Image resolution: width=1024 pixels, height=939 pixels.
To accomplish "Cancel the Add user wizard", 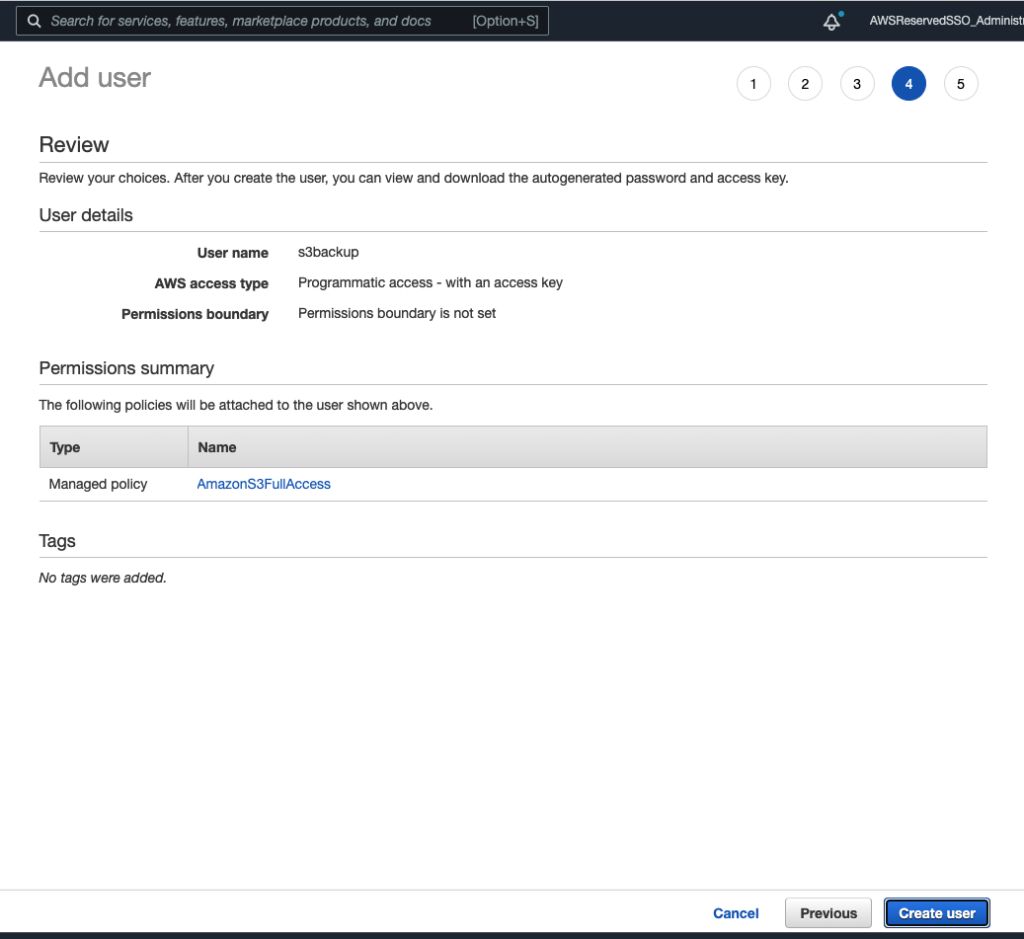I will pyautogui.click(x=735, y=913).
